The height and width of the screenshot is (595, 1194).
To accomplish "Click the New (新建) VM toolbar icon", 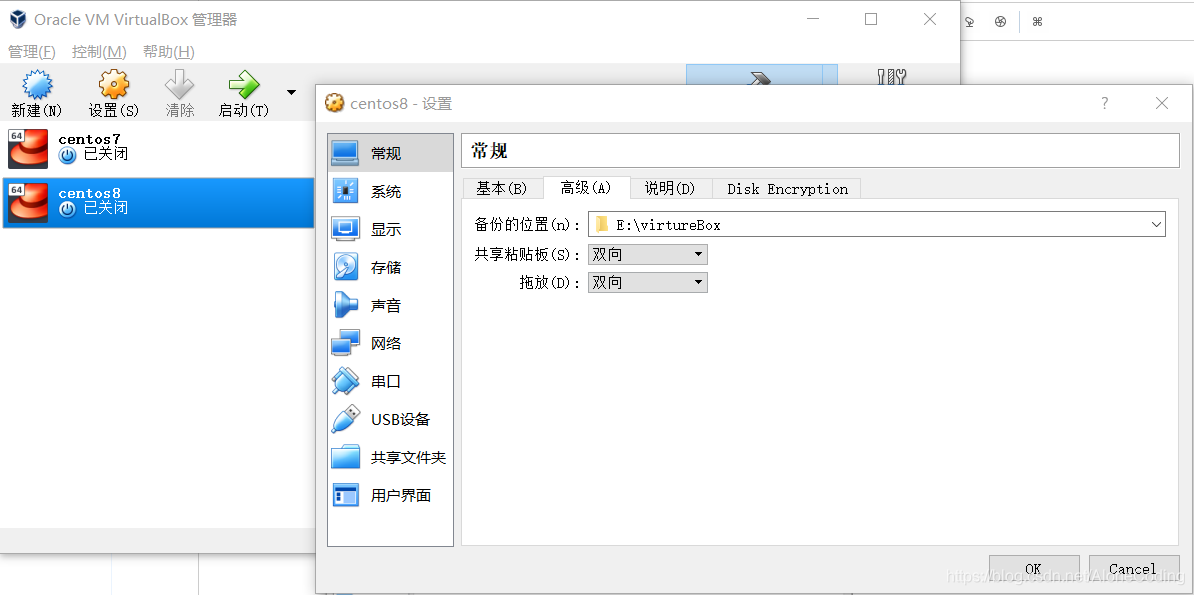I will click(x=37, y=85).
